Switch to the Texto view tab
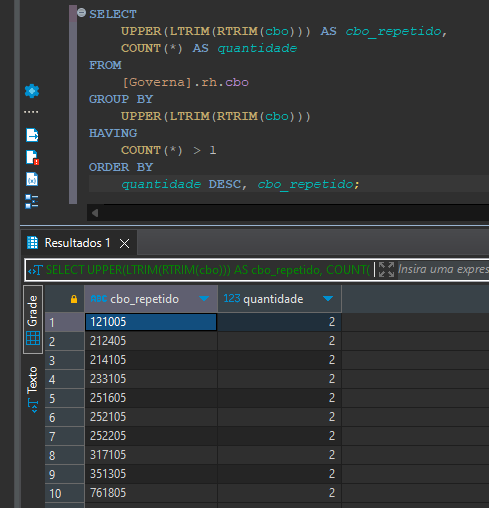This screenshot has height=508, width=489. coord(33,389)
